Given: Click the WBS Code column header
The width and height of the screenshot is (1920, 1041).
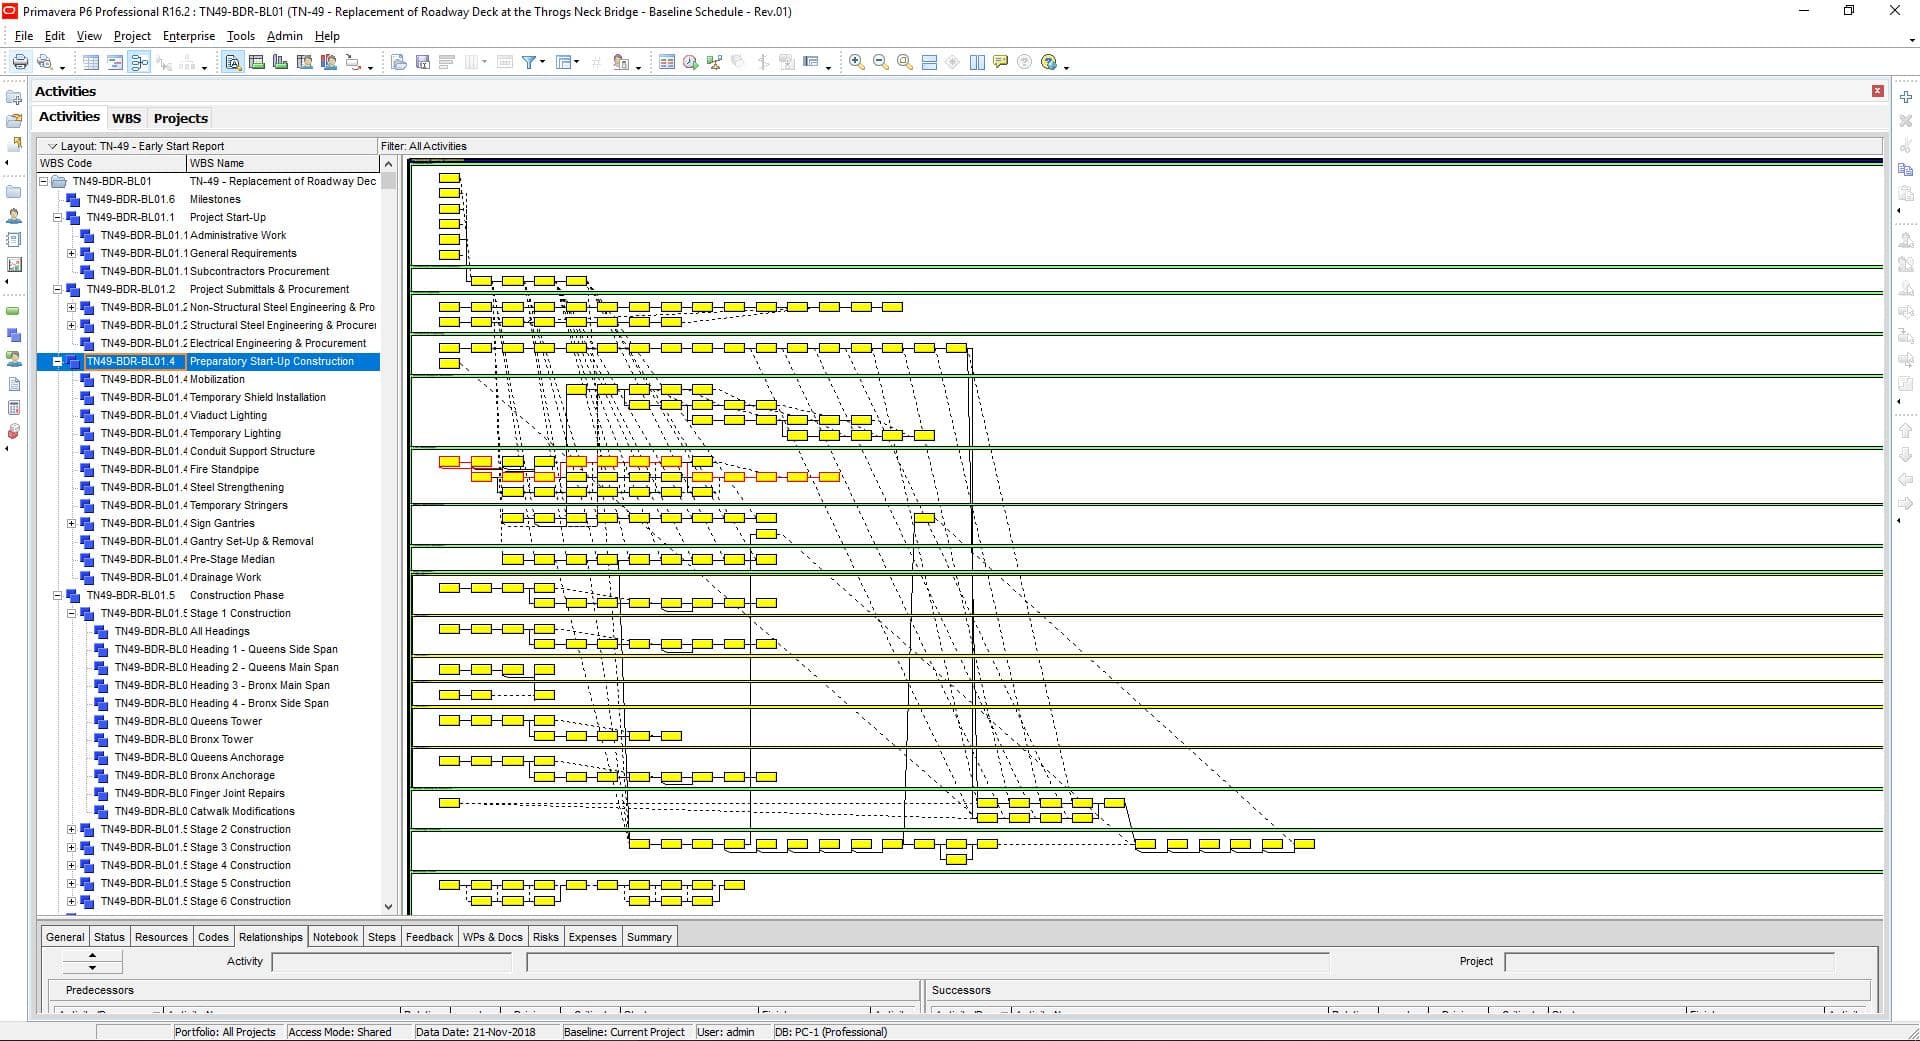Looking at the screenshot, I should [112, 163].
